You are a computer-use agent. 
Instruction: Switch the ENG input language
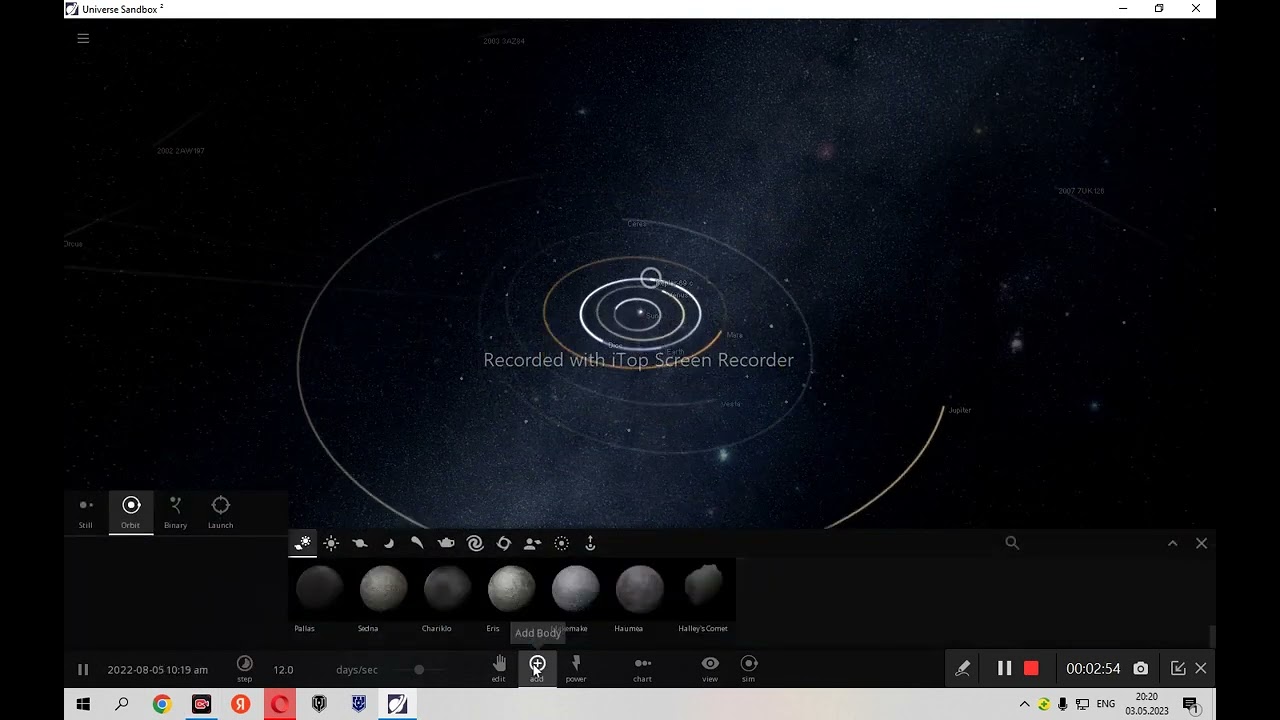point(1106,704)
